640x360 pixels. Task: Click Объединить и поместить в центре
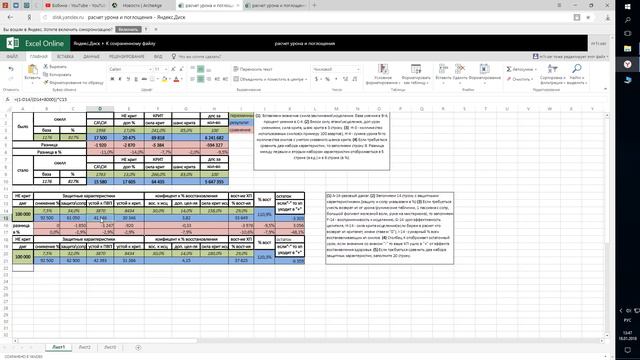pos(268,79)
